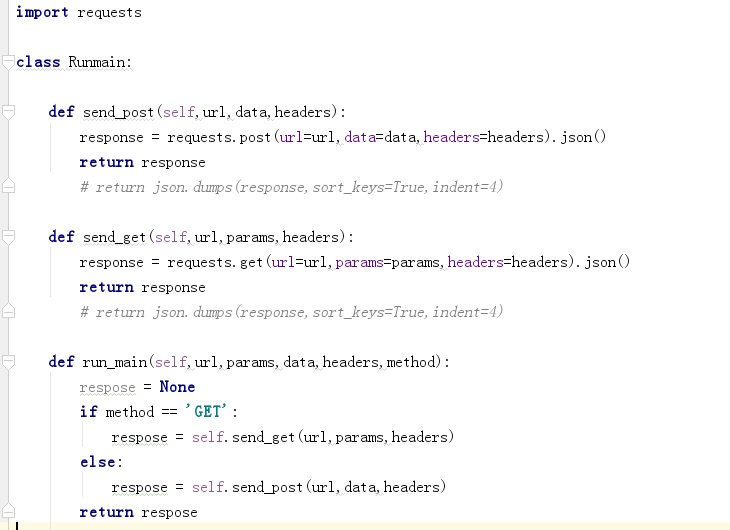
Task: Click 'respose' in 'respose = None' line
Action: 108,388
